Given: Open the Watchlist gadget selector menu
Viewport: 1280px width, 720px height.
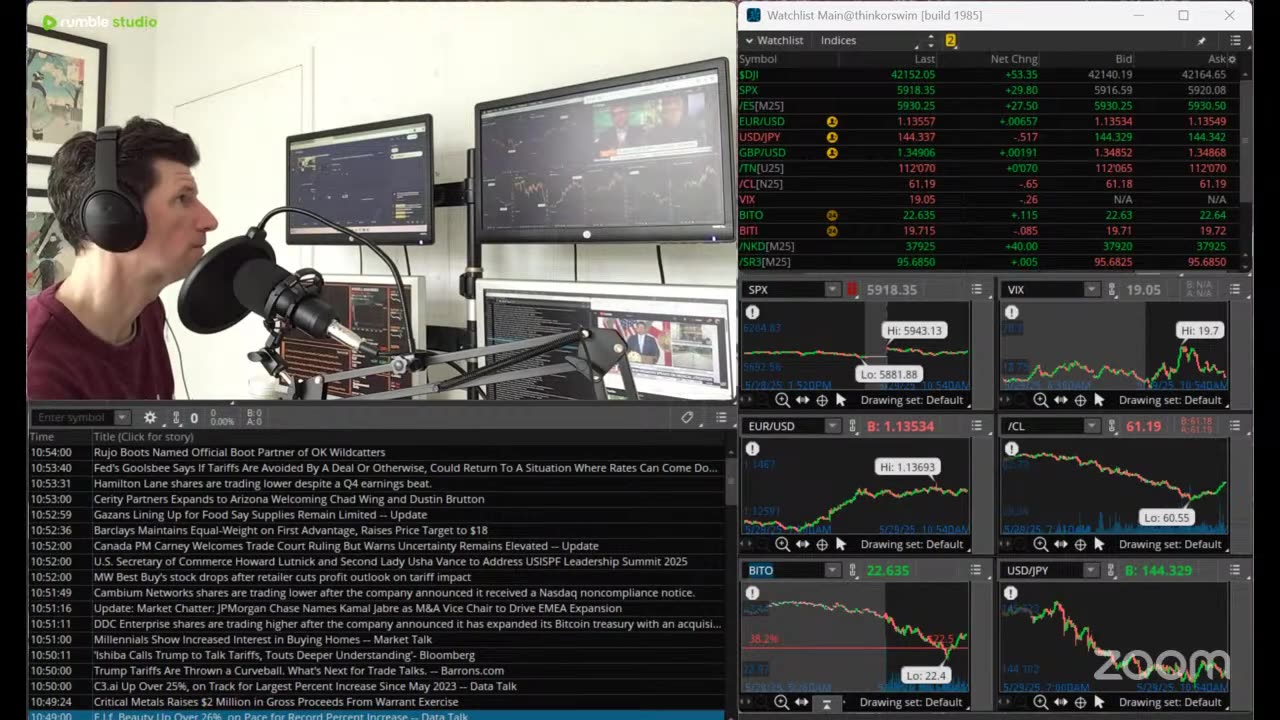Looking at the screenshot, I should [x=774, y=40].
